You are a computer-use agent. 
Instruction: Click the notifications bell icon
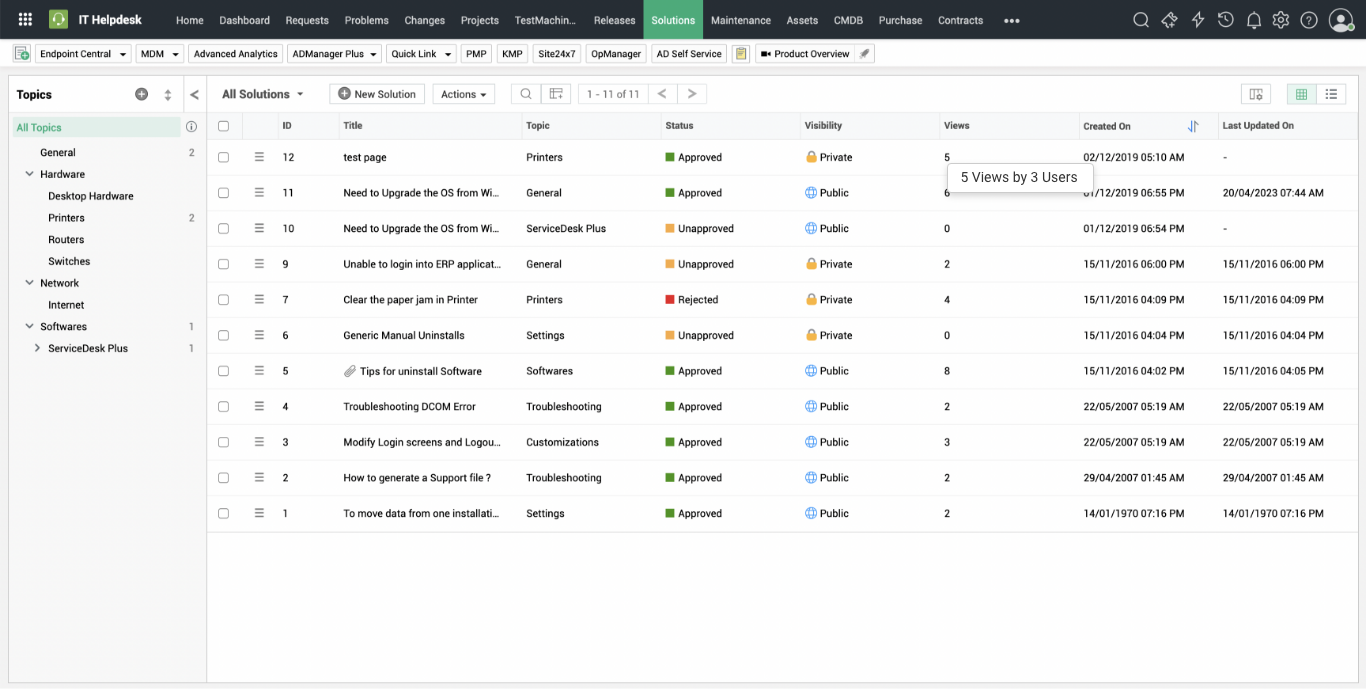point(1253,20)
